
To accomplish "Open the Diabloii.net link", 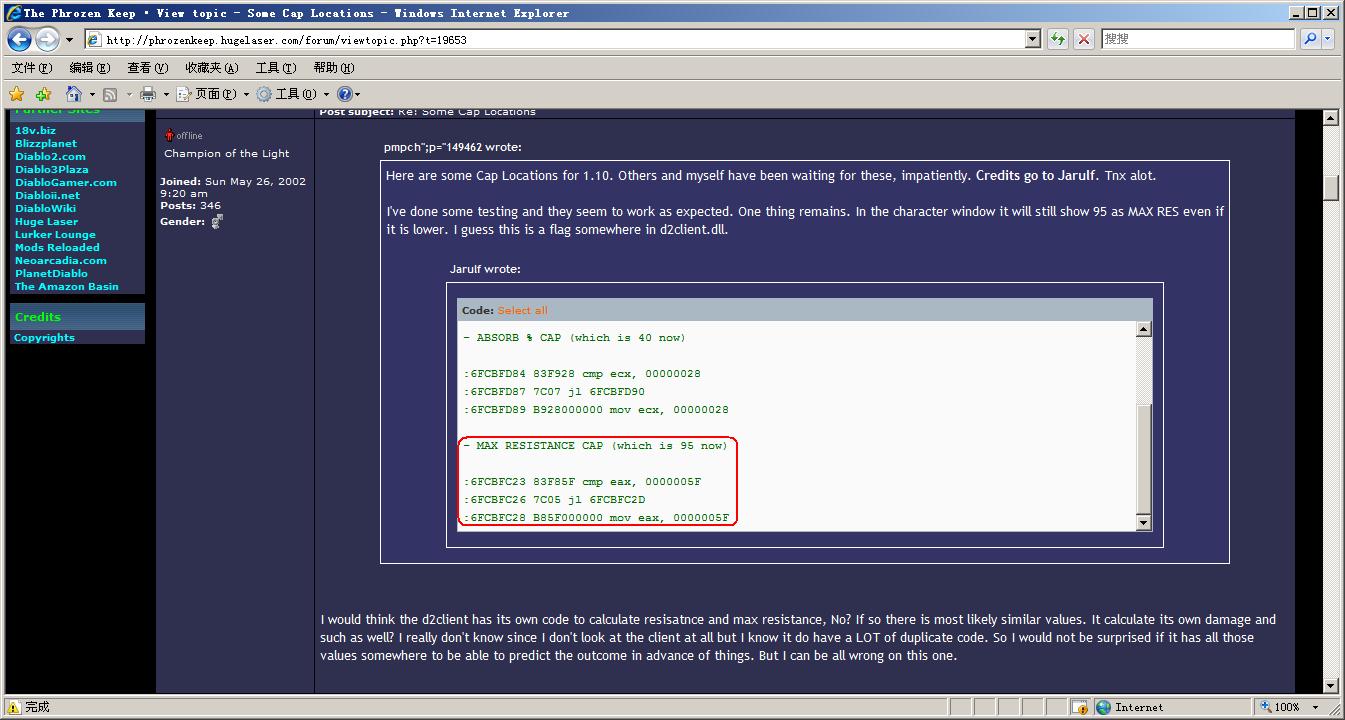I will (x=47, y=196).
